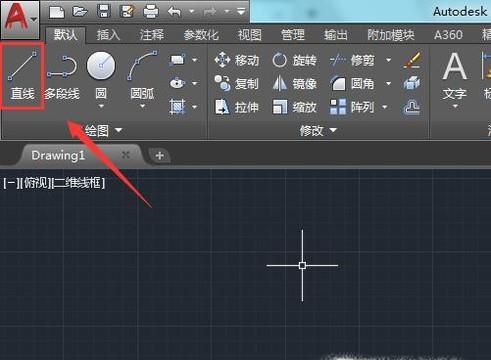This screenshot has width=491, height=360.
Task: Switch to the A360 ribbon tab
Action: (x=448, y=35)
